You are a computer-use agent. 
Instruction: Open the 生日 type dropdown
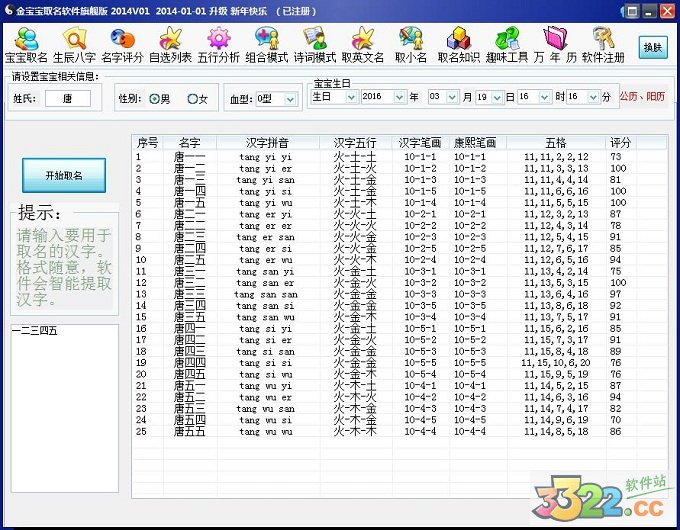pyautogui.click(x=334, y=97)
